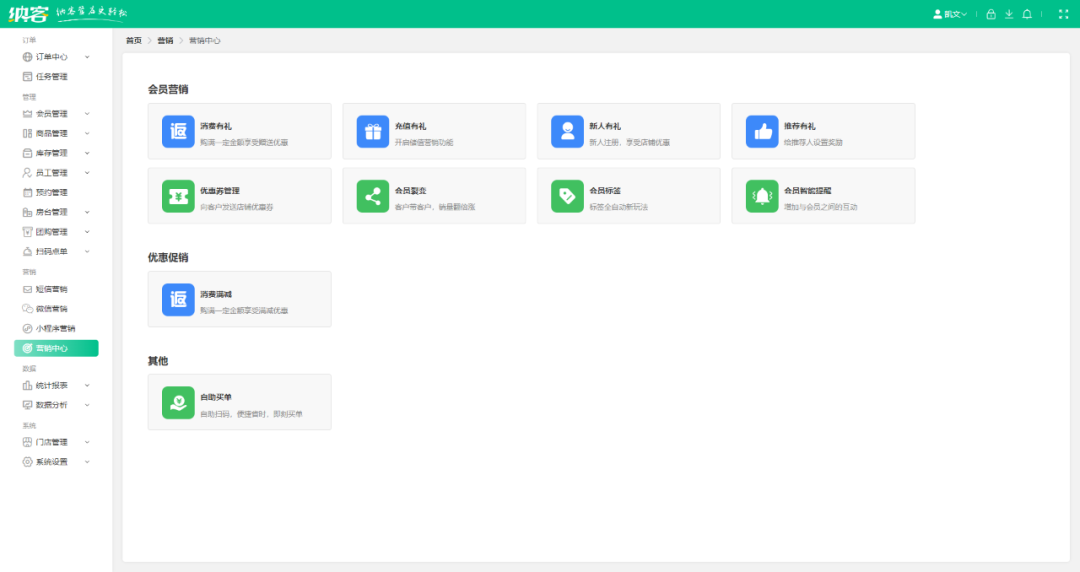Open 门店管理 sidebar menu label
This screenshot has width=1080, height=572.
(52, 442)
